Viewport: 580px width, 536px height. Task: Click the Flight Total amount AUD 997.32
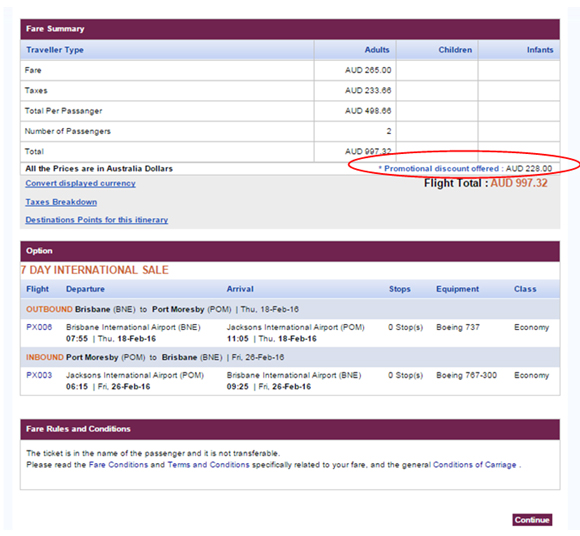[519, 183]
